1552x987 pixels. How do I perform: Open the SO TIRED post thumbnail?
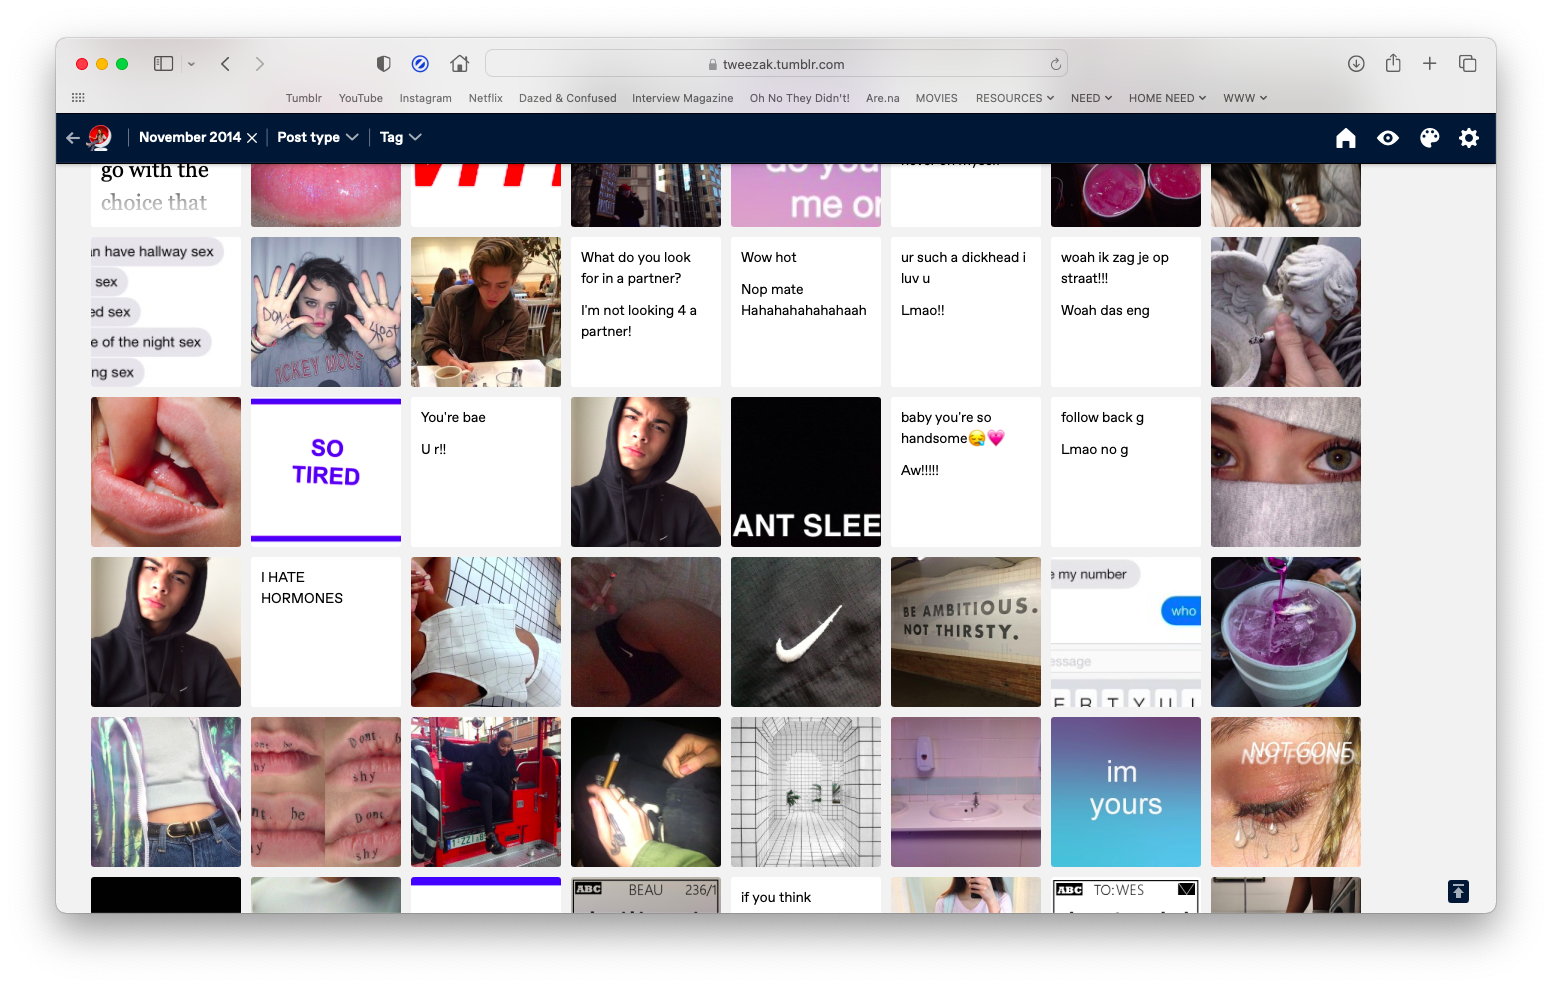click(x=326, y=471)
